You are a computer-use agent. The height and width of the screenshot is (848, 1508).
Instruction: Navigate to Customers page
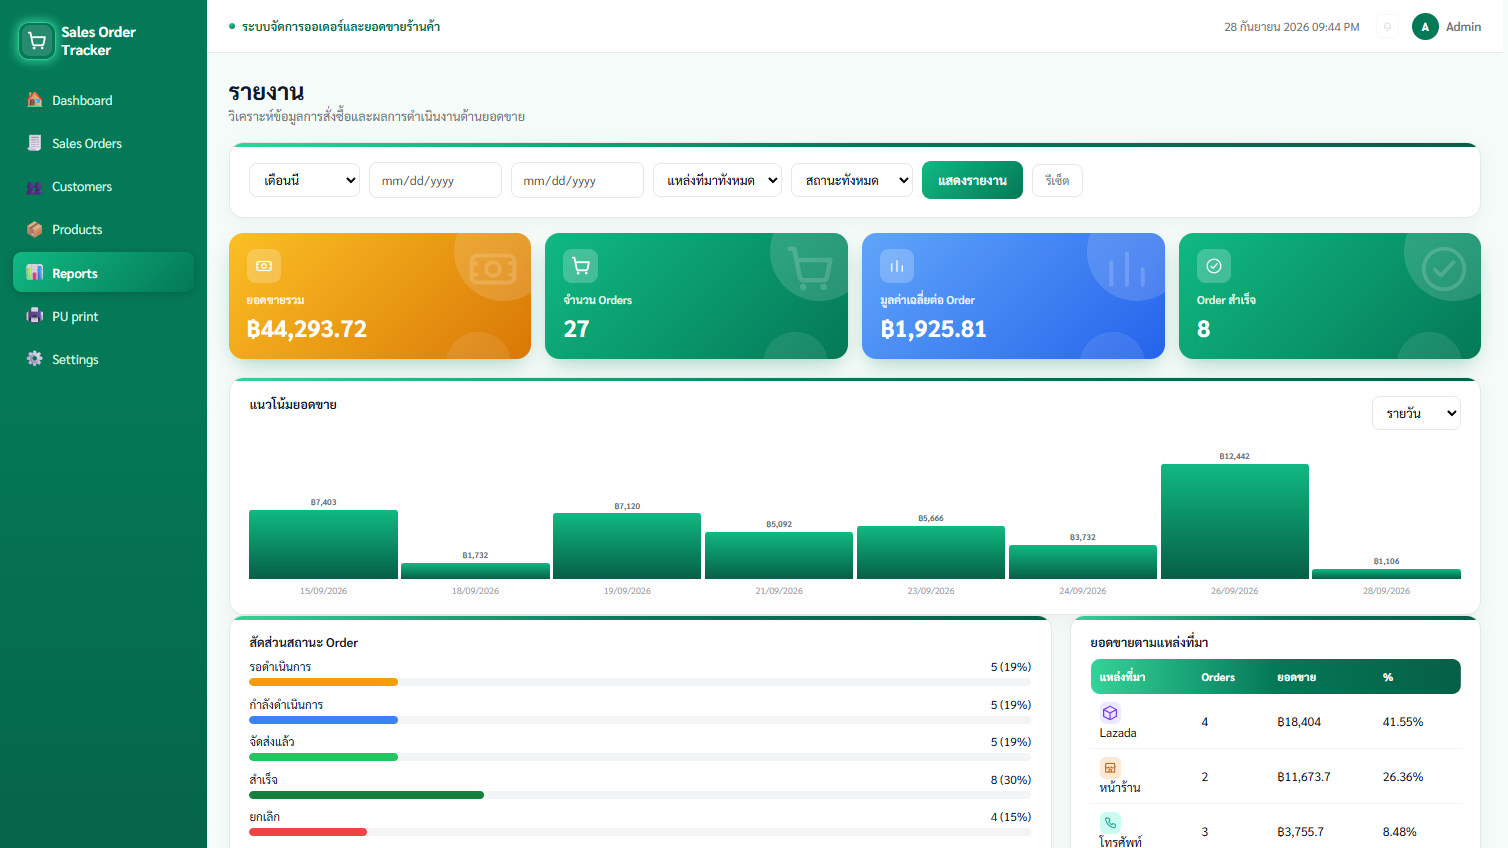tap(103, 186)
